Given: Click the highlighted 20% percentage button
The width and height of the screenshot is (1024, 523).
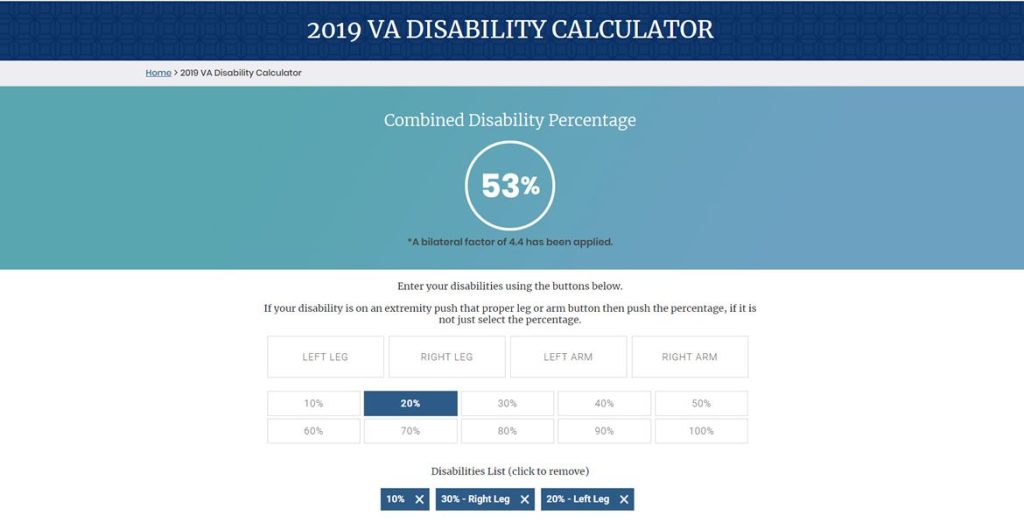Looking at the screenshot, I should click(x=410, y=404).
